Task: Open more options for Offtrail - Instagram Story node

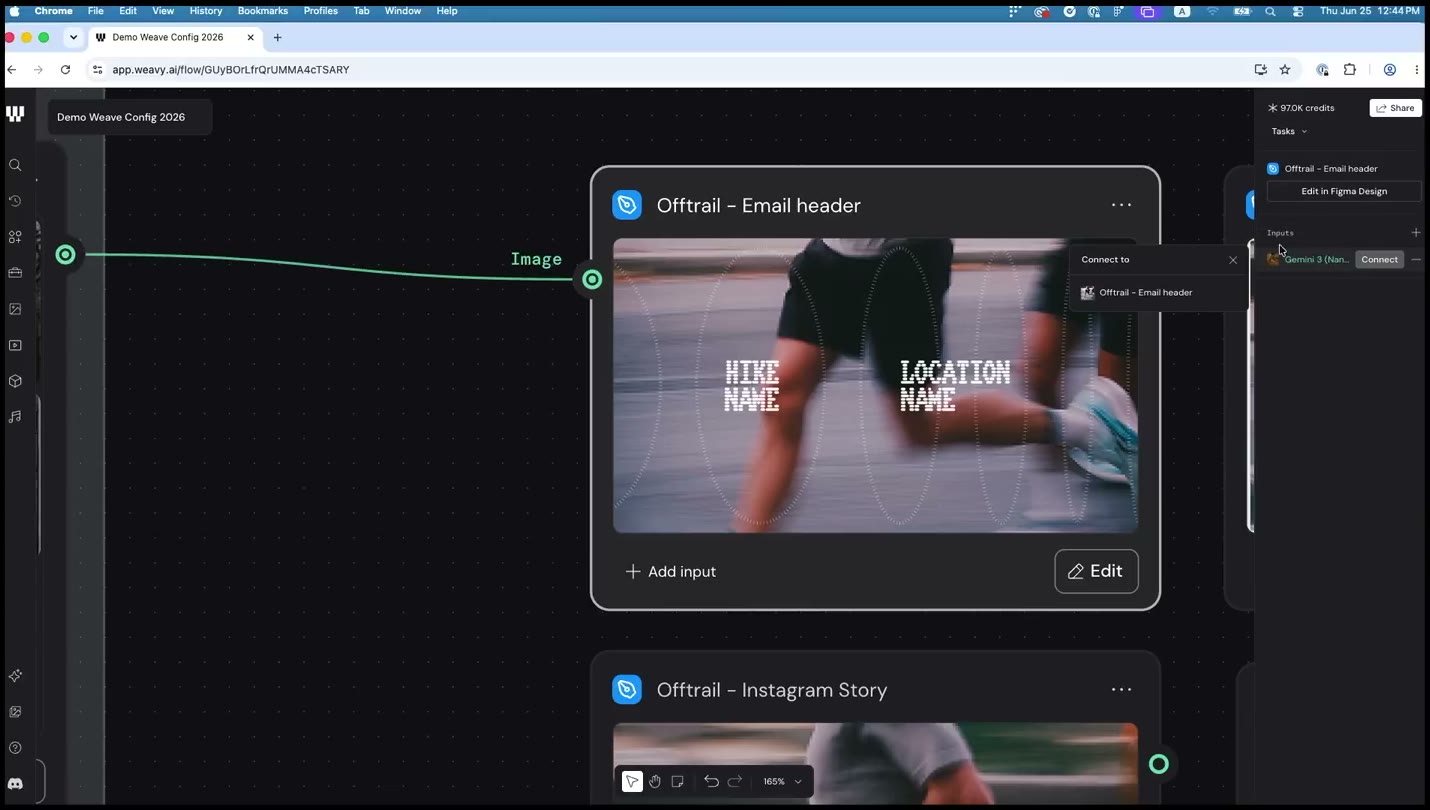Action: click(x=1121, y=689)
